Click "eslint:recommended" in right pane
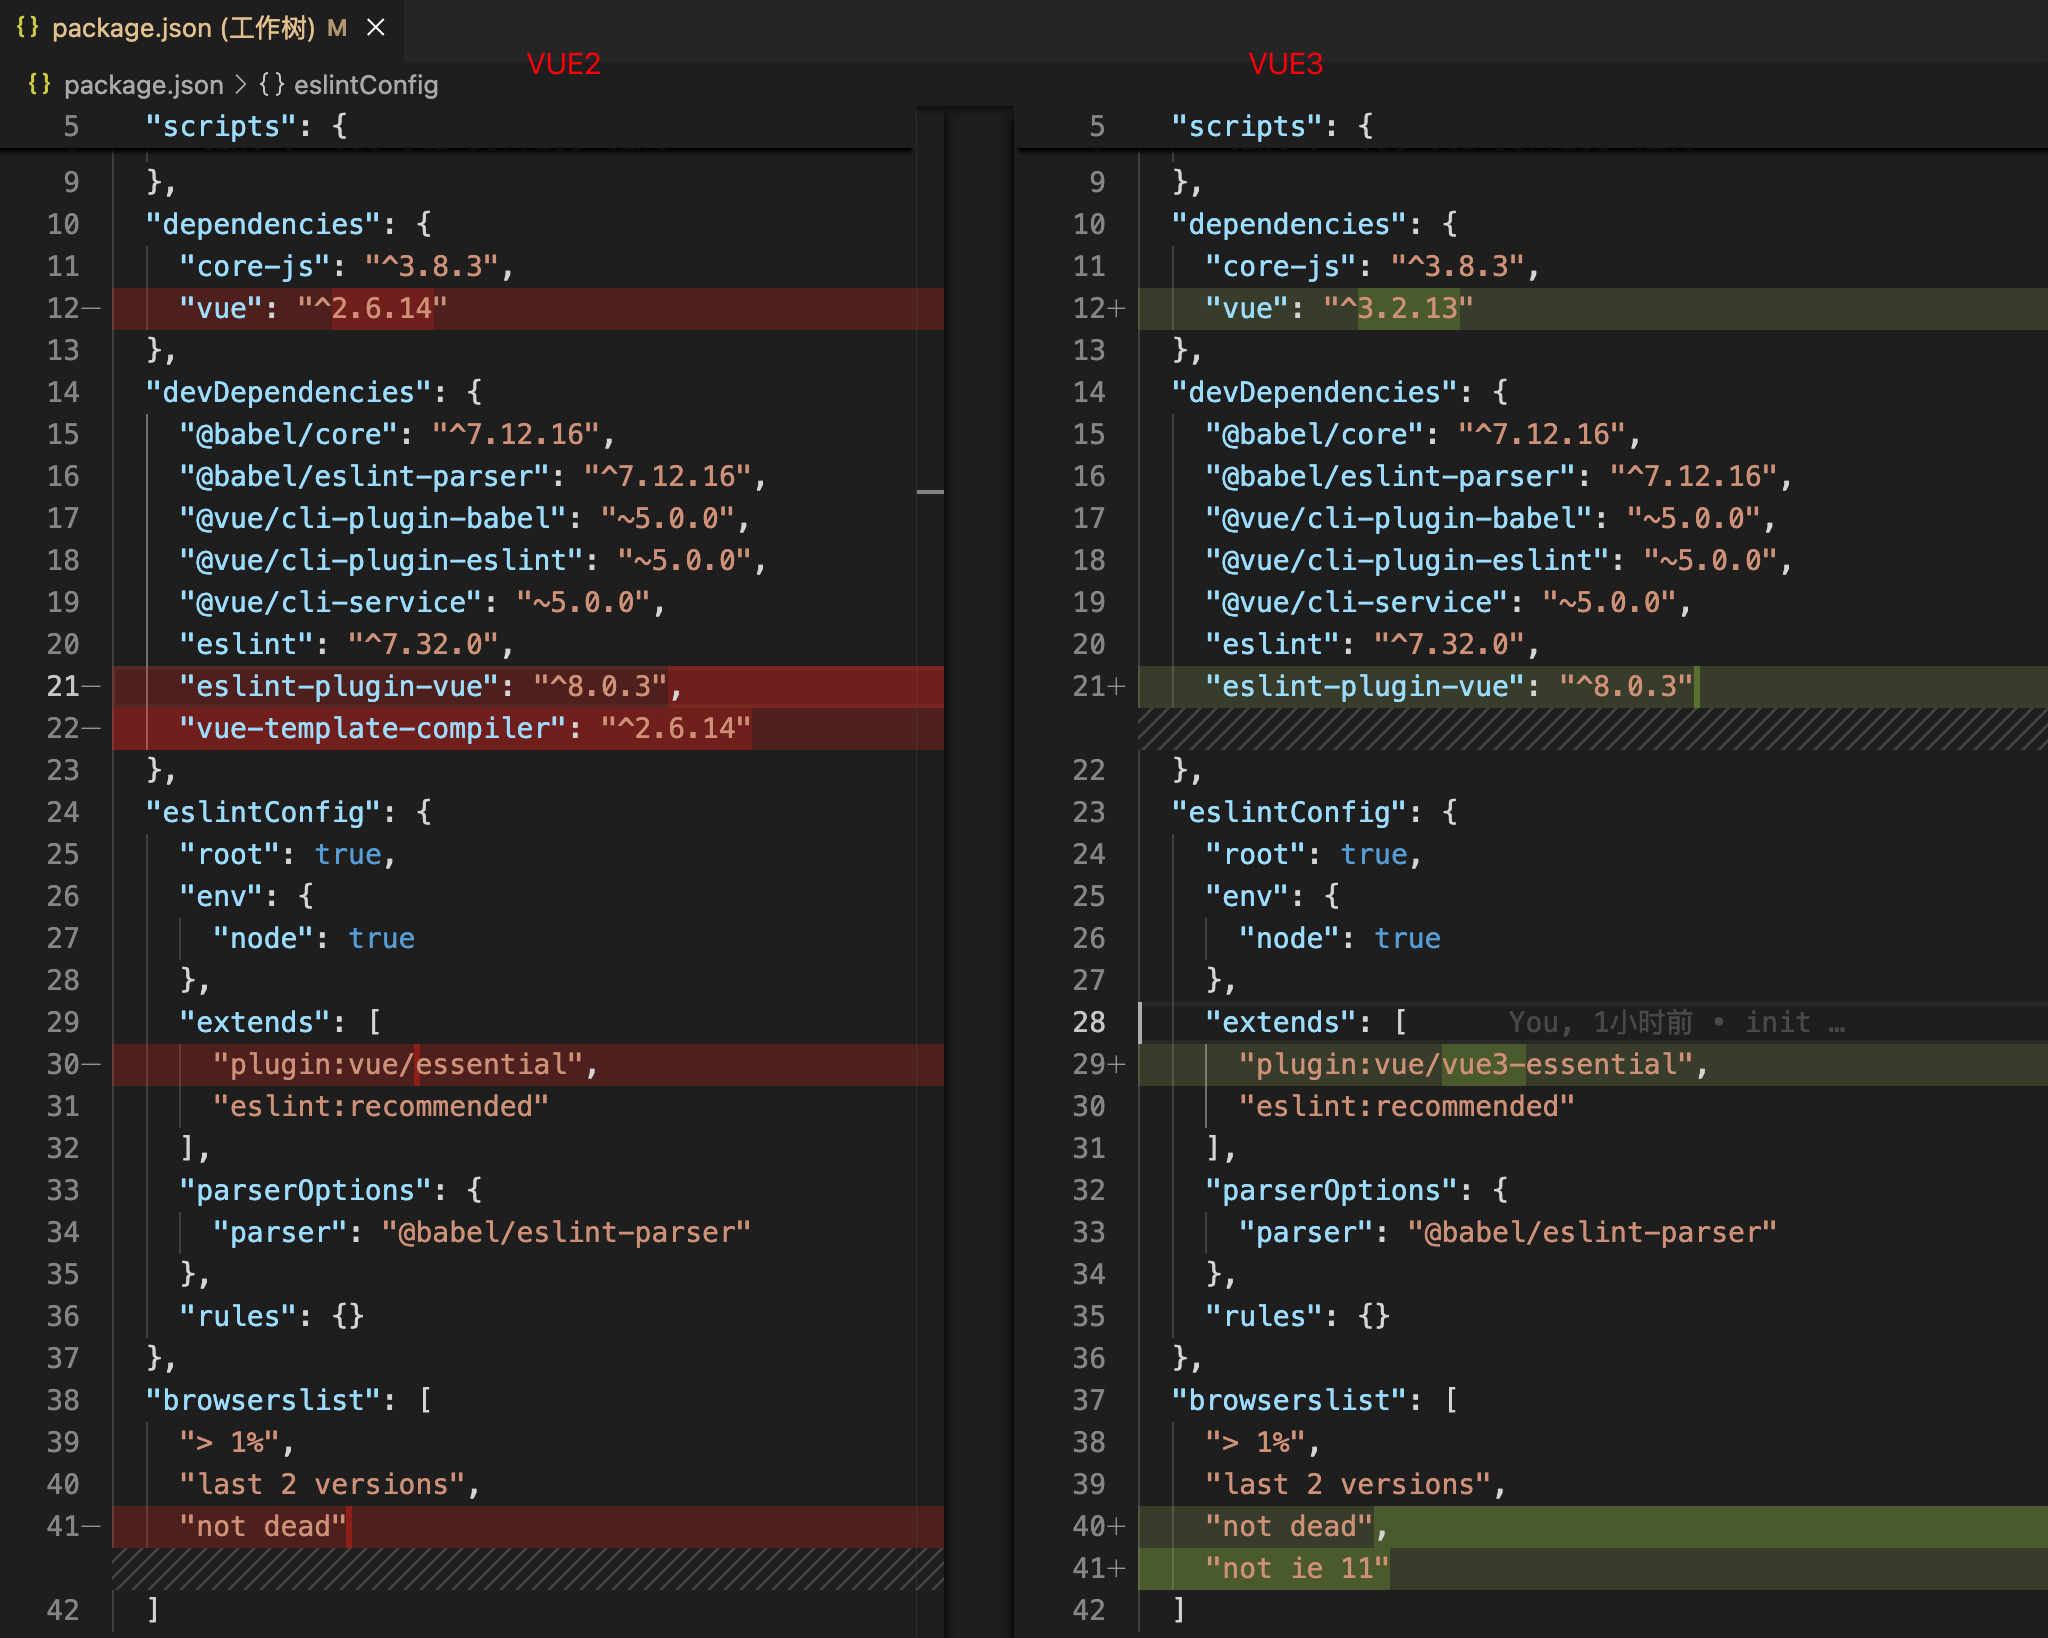The width and height of the screenshot is (2048, 1638). 1407,1106
